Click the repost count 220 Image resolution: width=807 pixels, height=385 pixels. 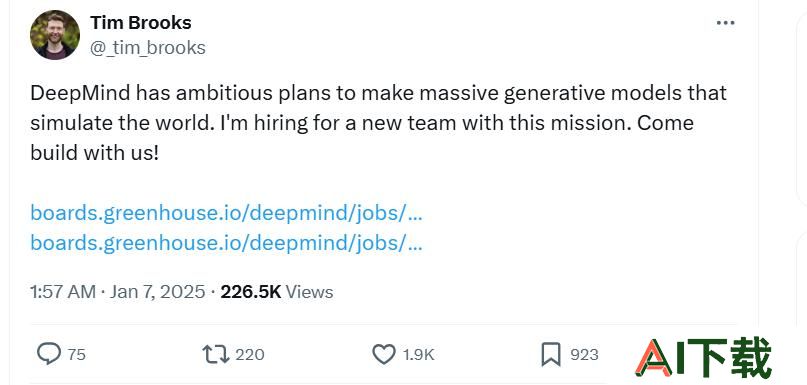[x=250, y=355]
